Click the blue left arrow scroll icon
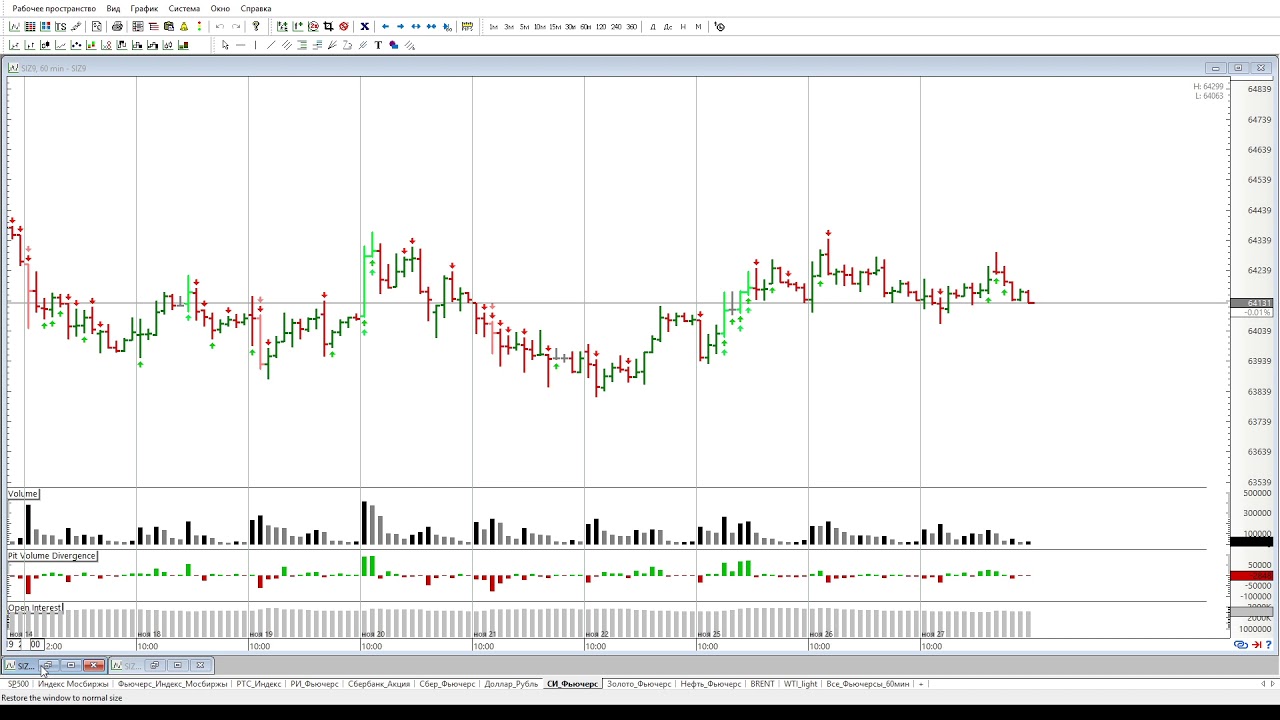Image resolution: width=1280 pixels, height=720 pixels. [x=385, y=26]
